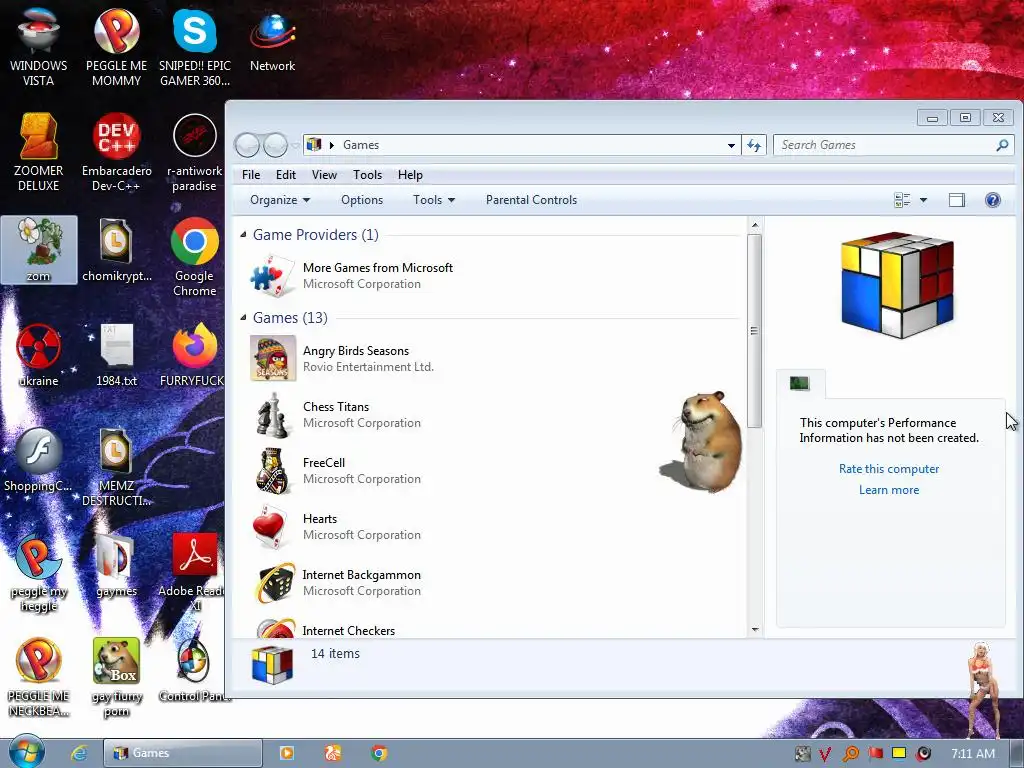
Task: Click the 7:11 AM clock
Action: coord(972,754)
